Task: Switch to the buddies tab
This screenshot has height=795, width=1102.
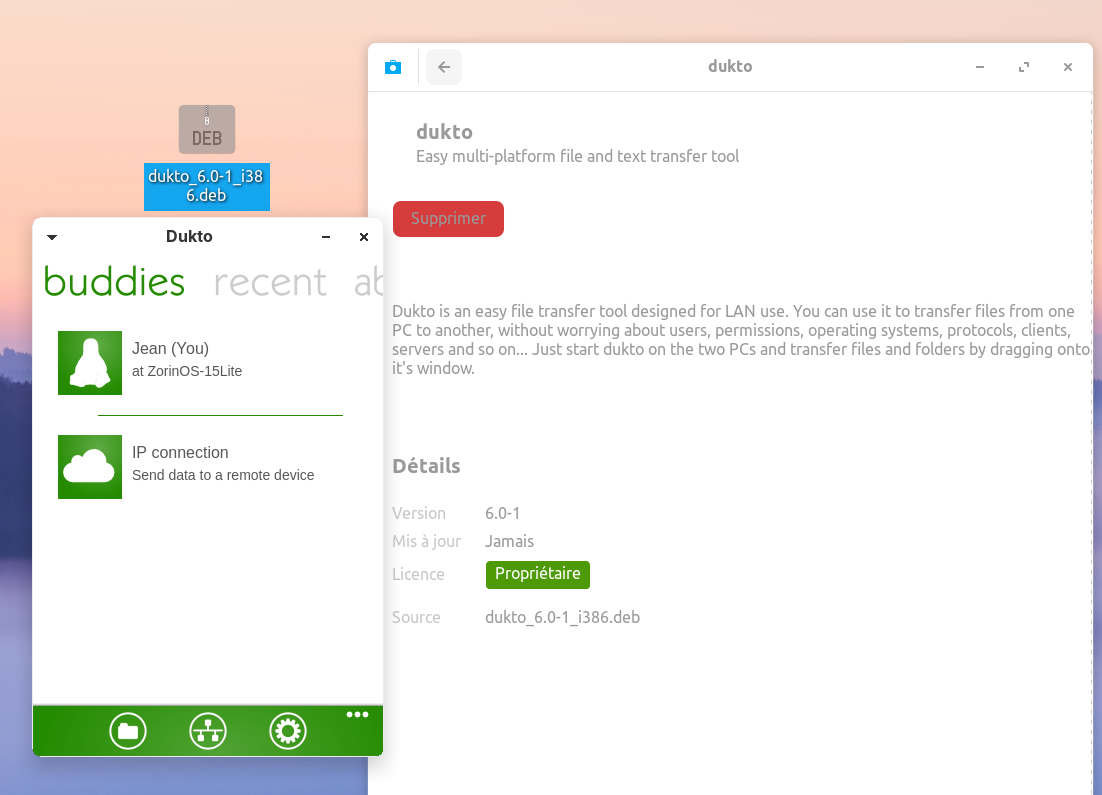Action: point(114,282)
